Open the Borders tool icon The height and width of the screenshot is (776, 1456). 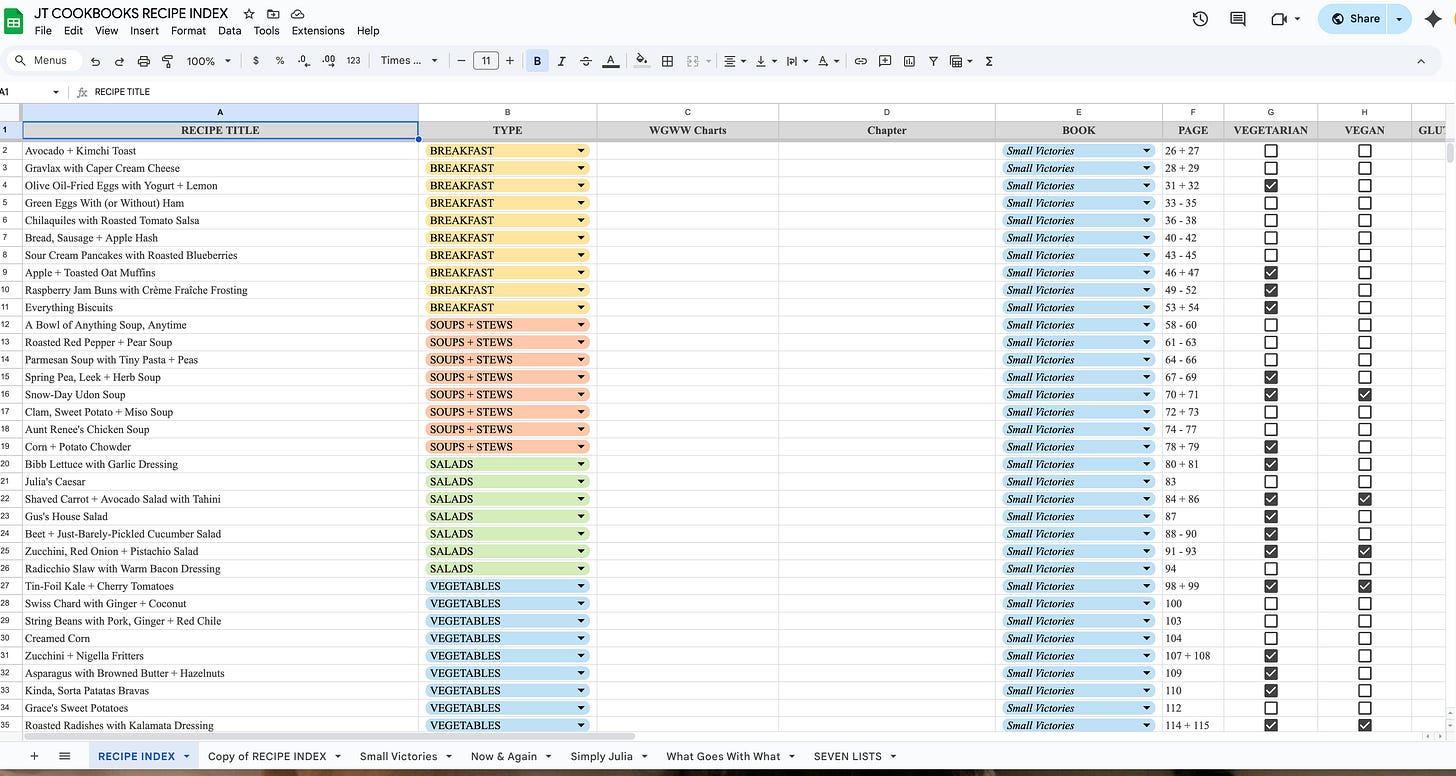click(x=668, y=61)
